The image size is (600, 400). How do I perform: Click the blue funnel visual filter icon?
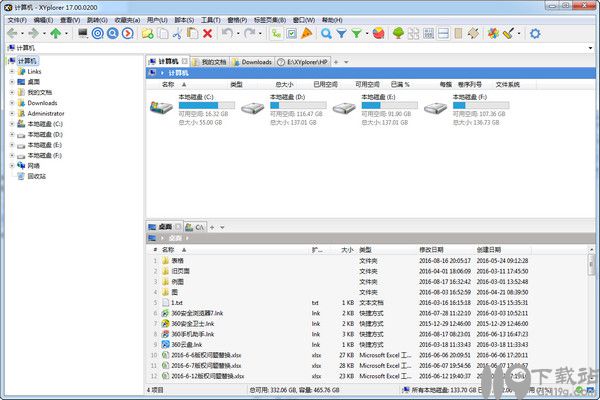point(341,34)
